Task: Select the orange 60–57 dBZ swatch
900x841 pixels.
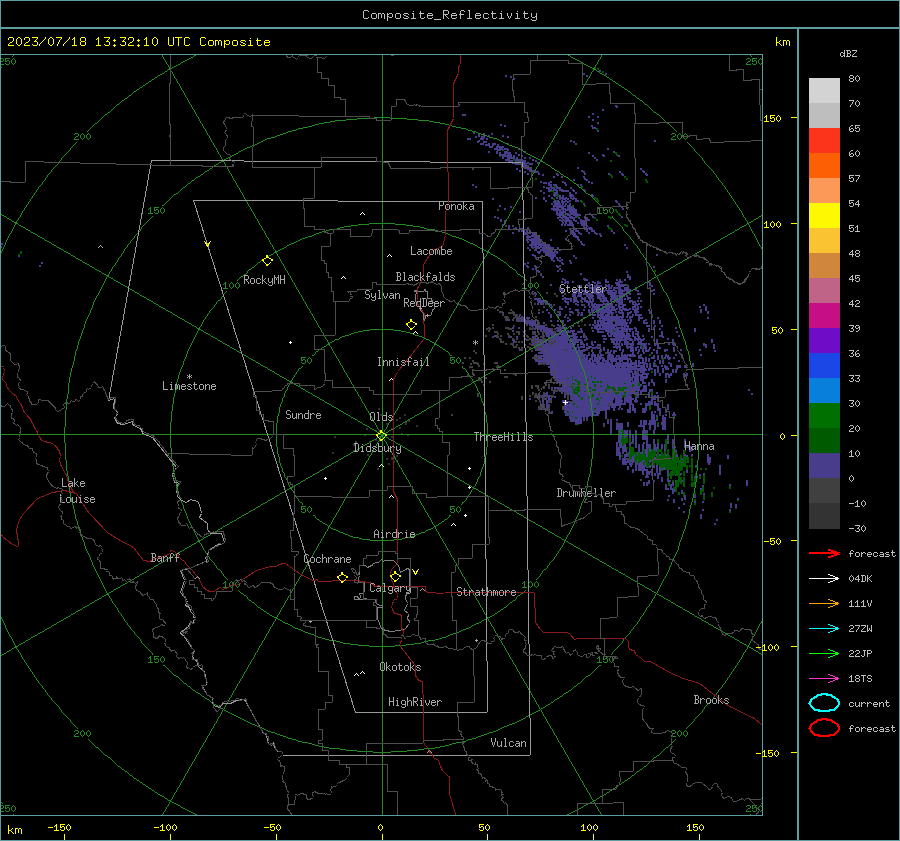Action: coord(824,165)
